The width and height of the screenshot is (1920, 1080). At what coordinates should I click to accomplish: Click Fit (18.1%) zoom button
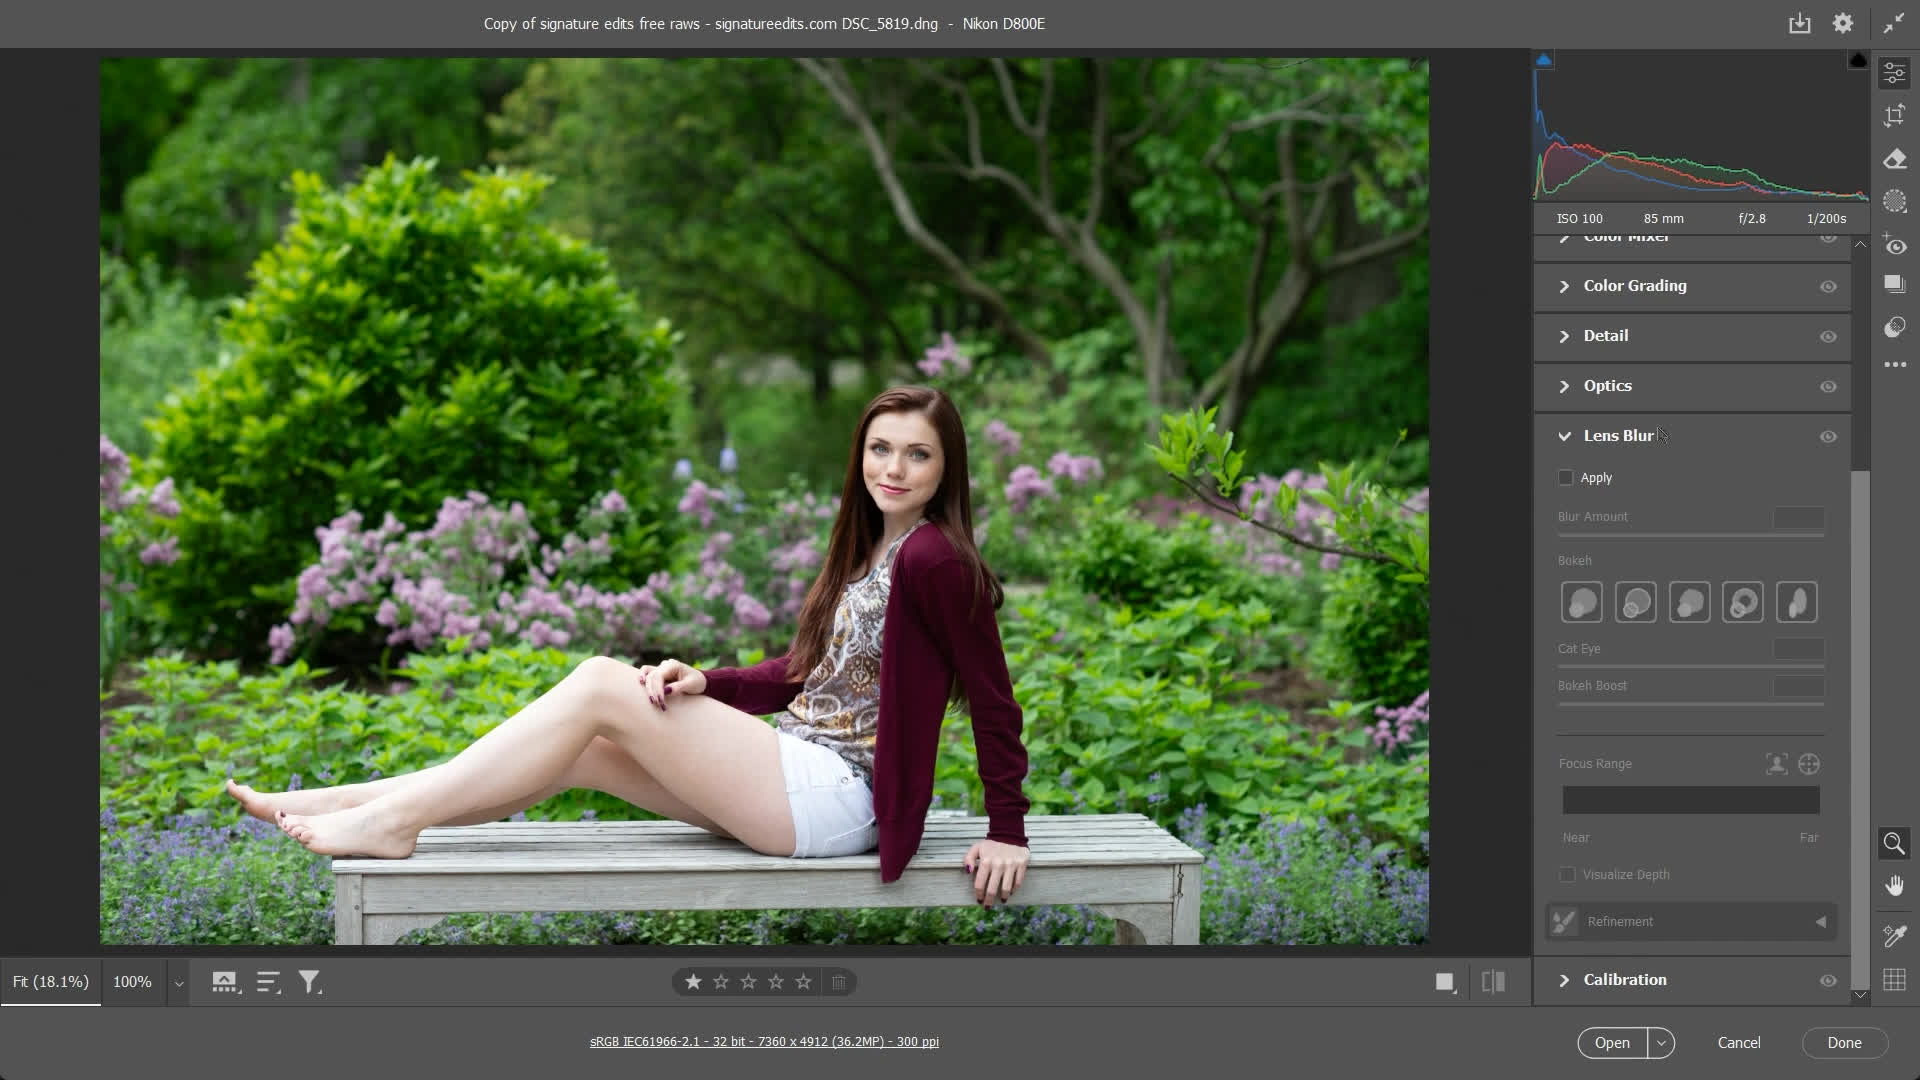[x=51, y=982]
